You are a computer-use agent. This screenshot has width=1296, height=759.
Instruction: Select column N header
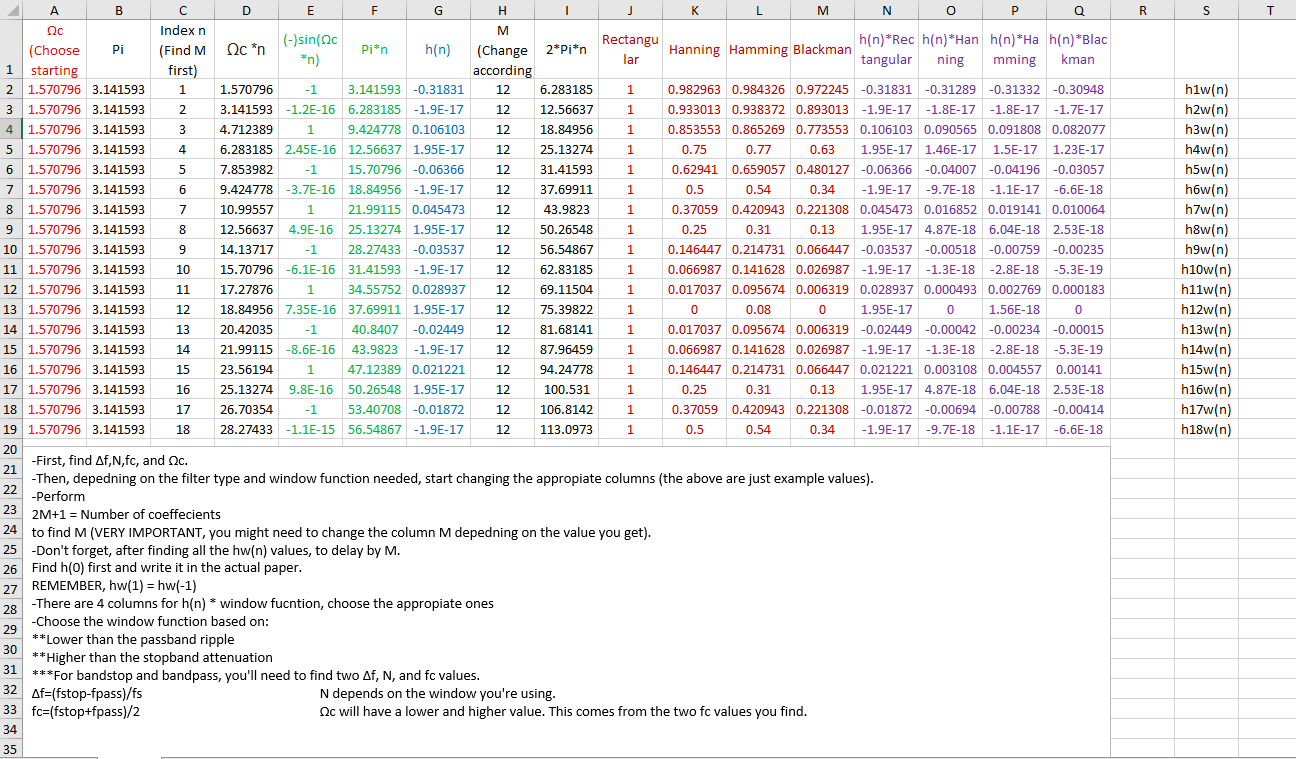[886, 11]
